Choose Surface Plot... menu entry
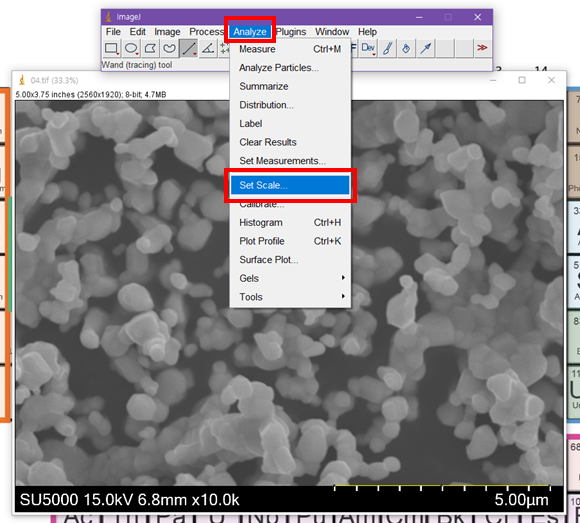This screenshot has width=580, height=523. [290, 260]
